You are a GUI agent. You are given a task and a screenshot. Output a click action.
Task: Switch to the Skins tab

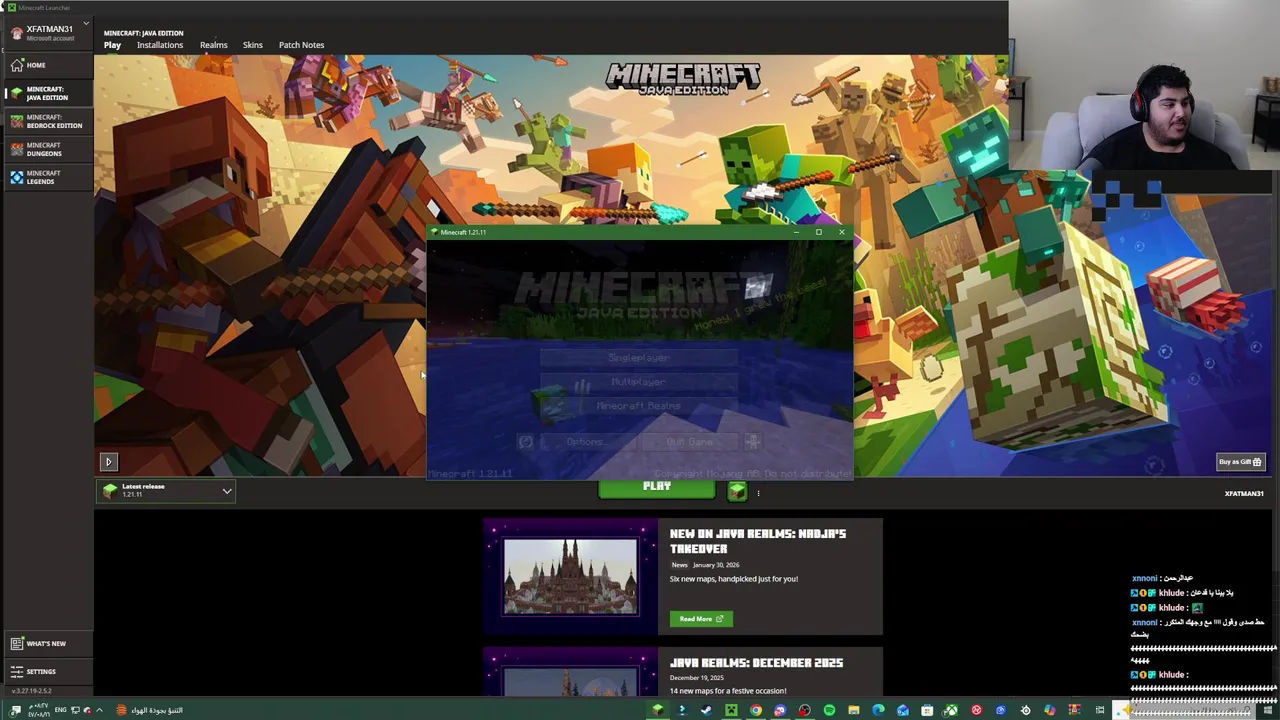[252, 45]
